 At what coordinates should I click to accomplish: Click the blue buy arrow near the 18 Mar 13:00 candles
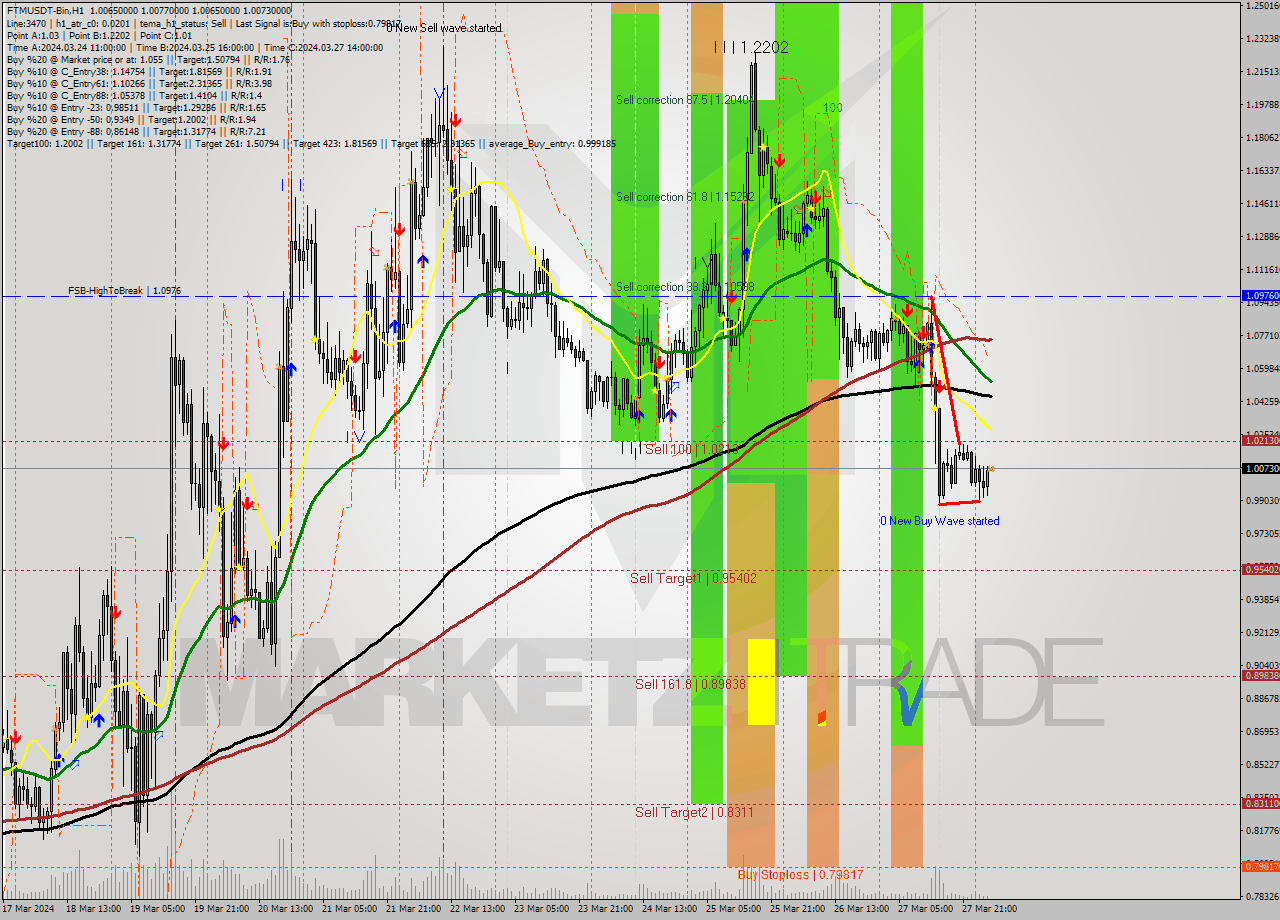click(x=59, y=758)
